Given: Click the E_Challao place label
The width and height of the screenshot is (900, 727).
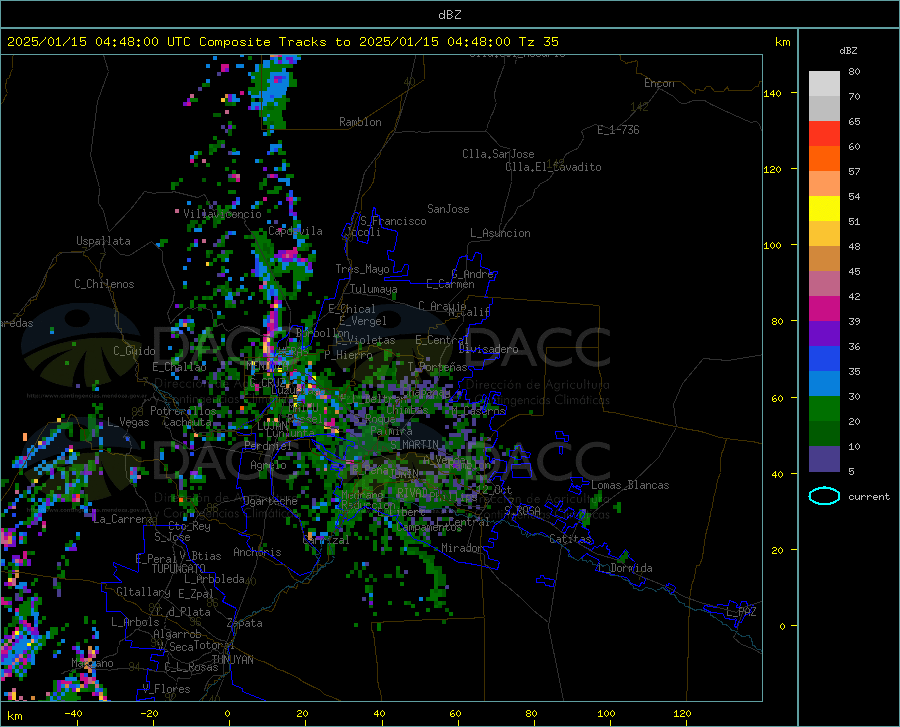Looking at the screenshot, I should [179, 366].
